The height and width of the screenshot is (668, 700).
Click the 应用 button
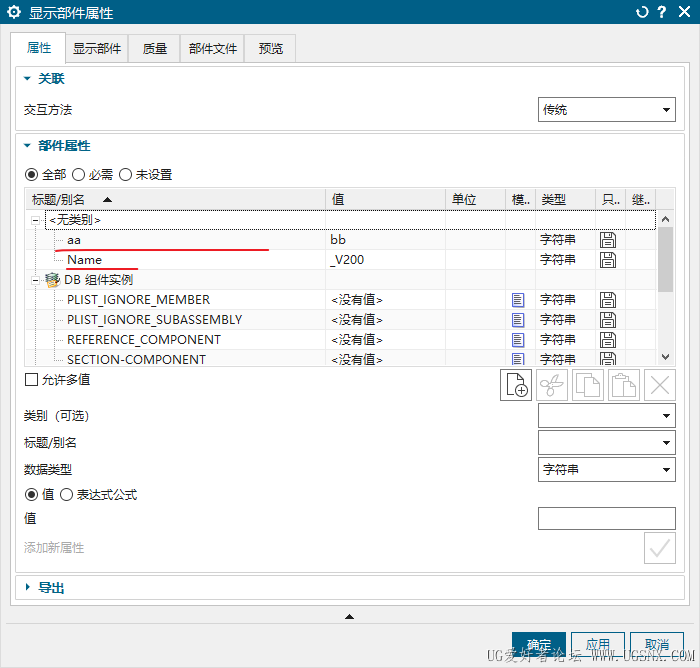pos(598,644)
